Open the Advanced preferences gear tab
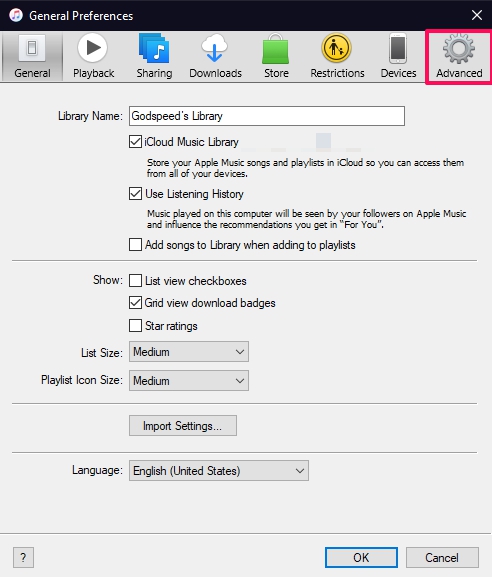This screenshot has width=492, height=577. pyautogui.click(x=459, y=56)
